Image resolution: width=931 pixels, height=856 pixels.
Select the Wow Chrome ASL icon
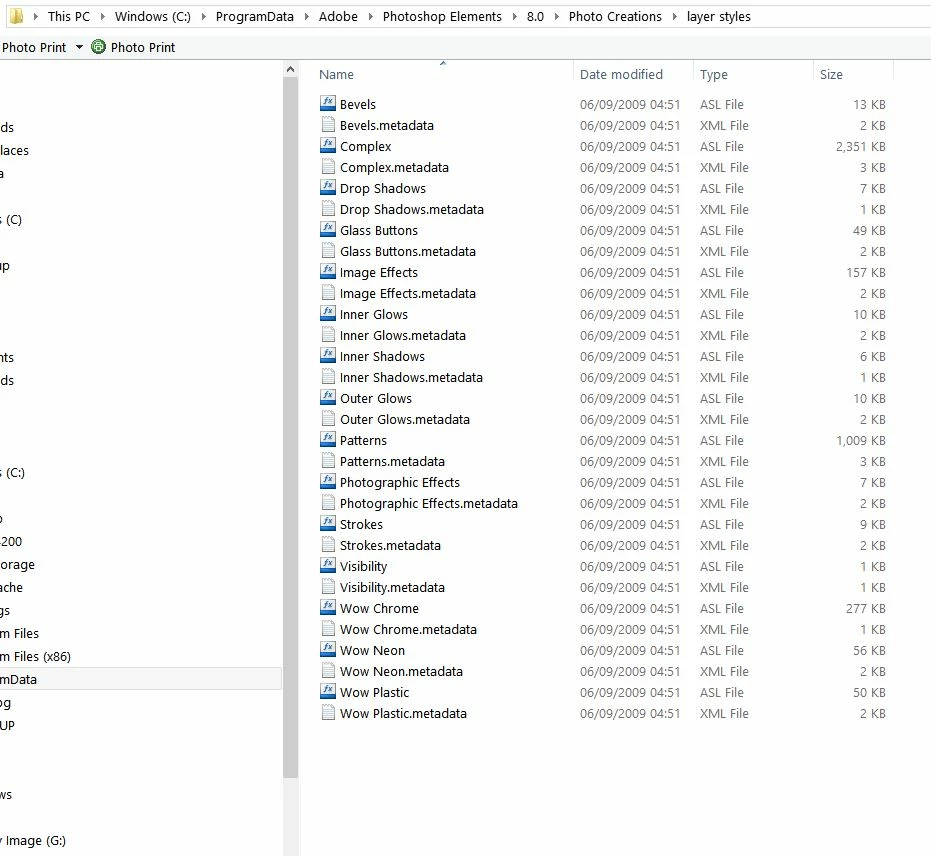(x=328, y=608)
